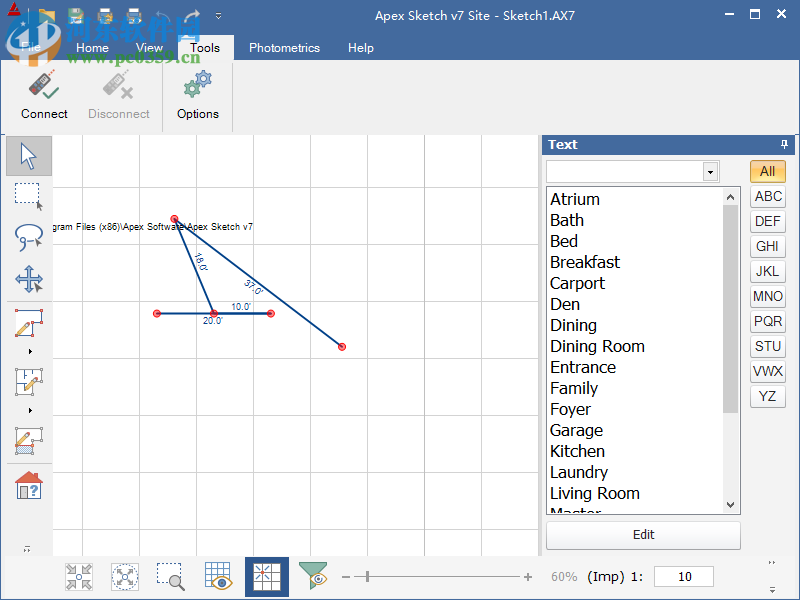Screen dimensions: 800x600
Task: Pin the Text panel
Action: 784,144
